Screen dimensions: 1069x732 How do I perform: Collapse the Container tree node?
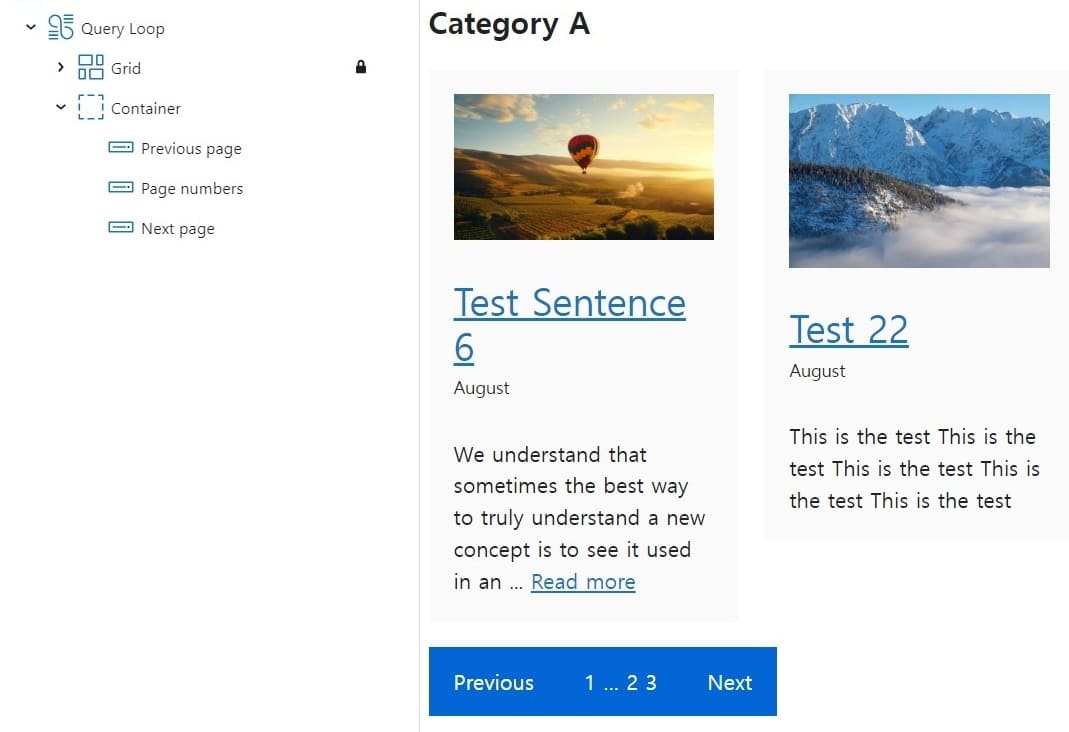coord(61,108)
